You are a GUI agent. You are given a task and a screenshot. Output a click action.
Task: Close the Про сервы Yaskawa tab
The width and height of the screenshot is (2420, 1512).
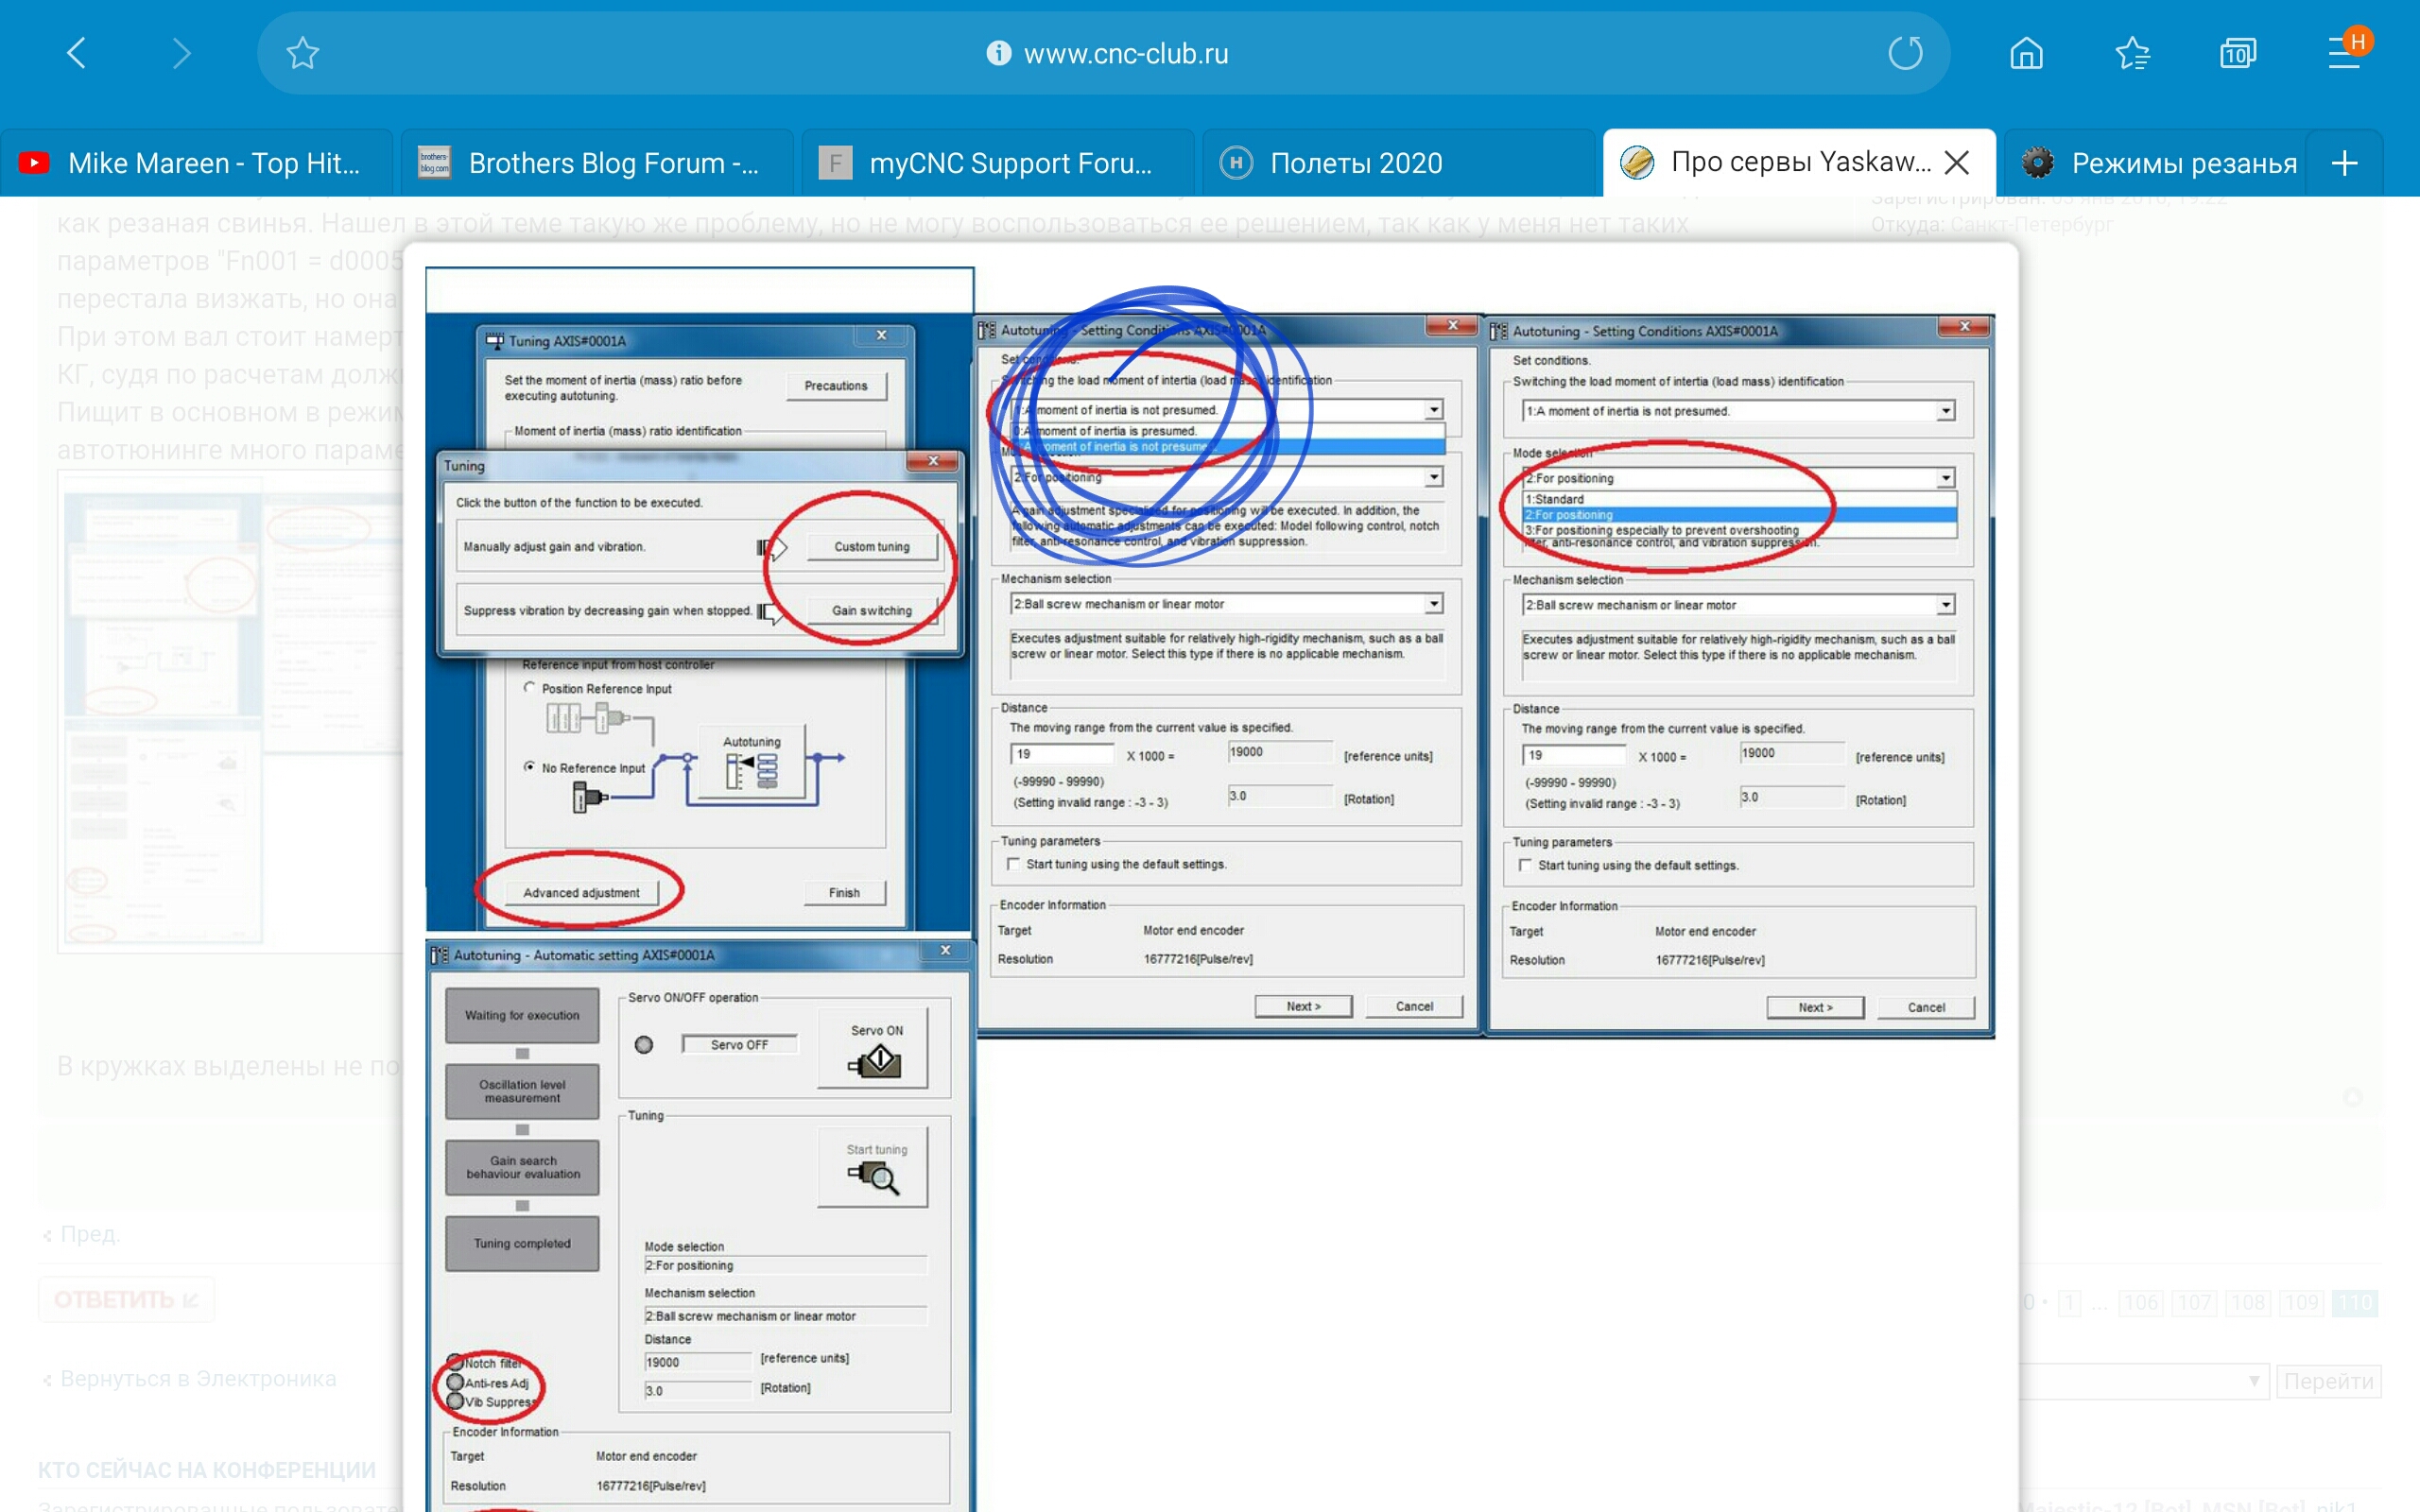[x=1956, y=162]
